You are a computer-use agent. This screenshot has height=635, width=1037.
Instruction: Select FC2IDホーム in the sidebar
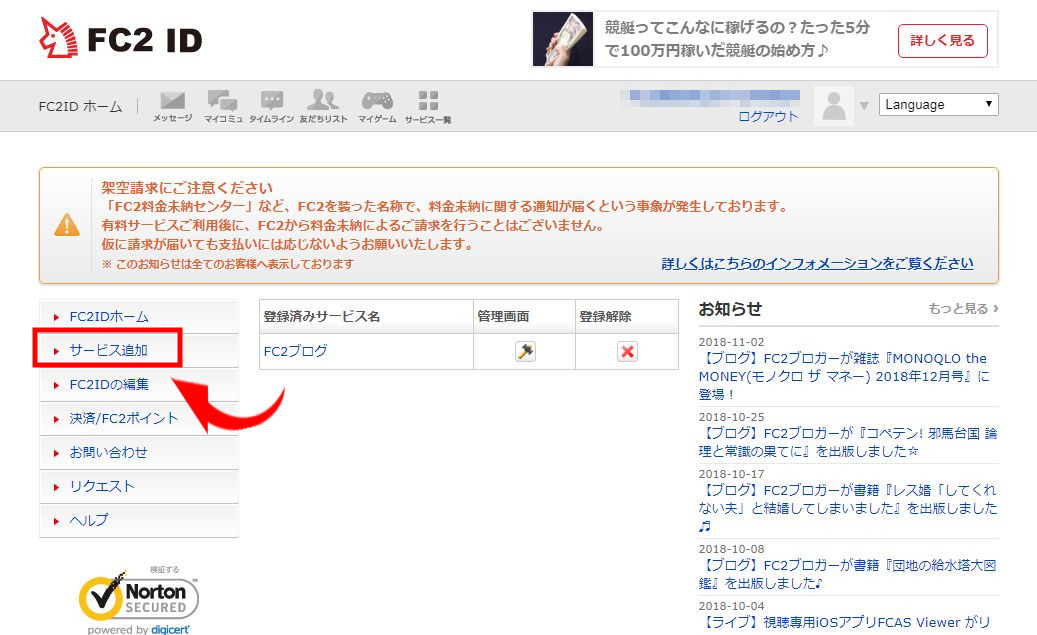(x=139, y=317)
